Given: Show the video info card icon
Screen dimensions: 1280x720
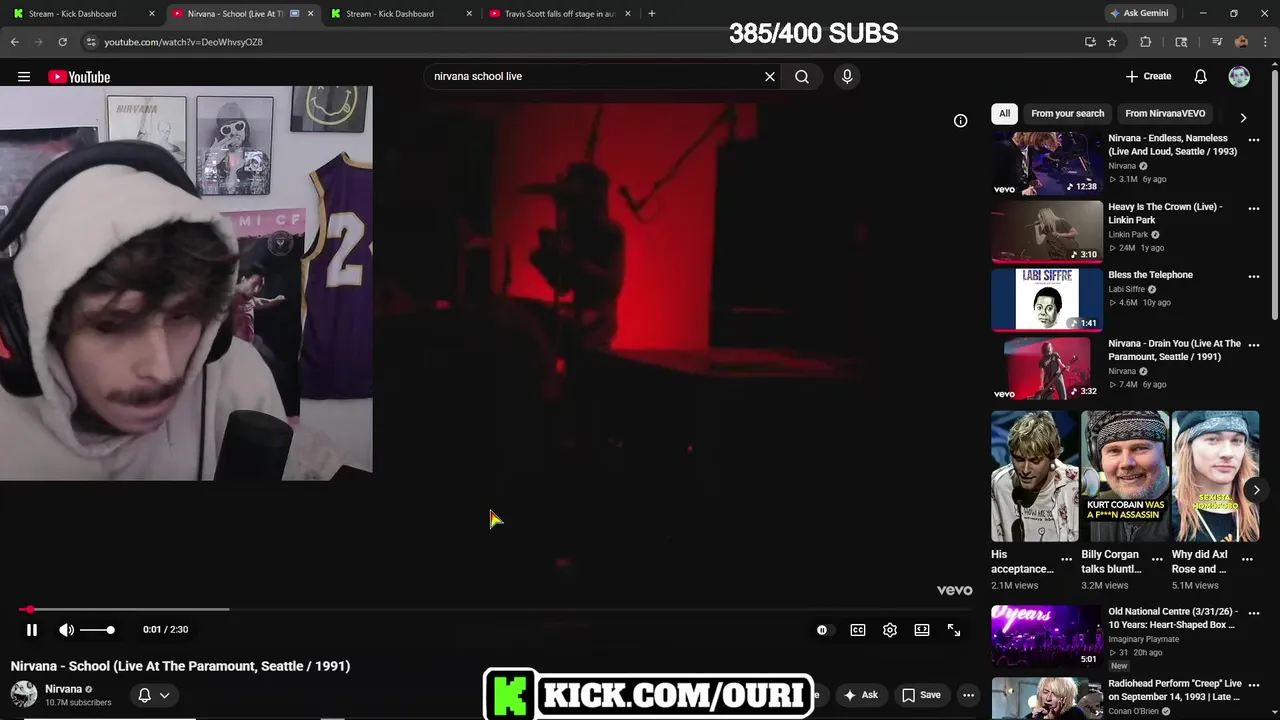Looking at the screenshot, I should (x=960, y=121).
